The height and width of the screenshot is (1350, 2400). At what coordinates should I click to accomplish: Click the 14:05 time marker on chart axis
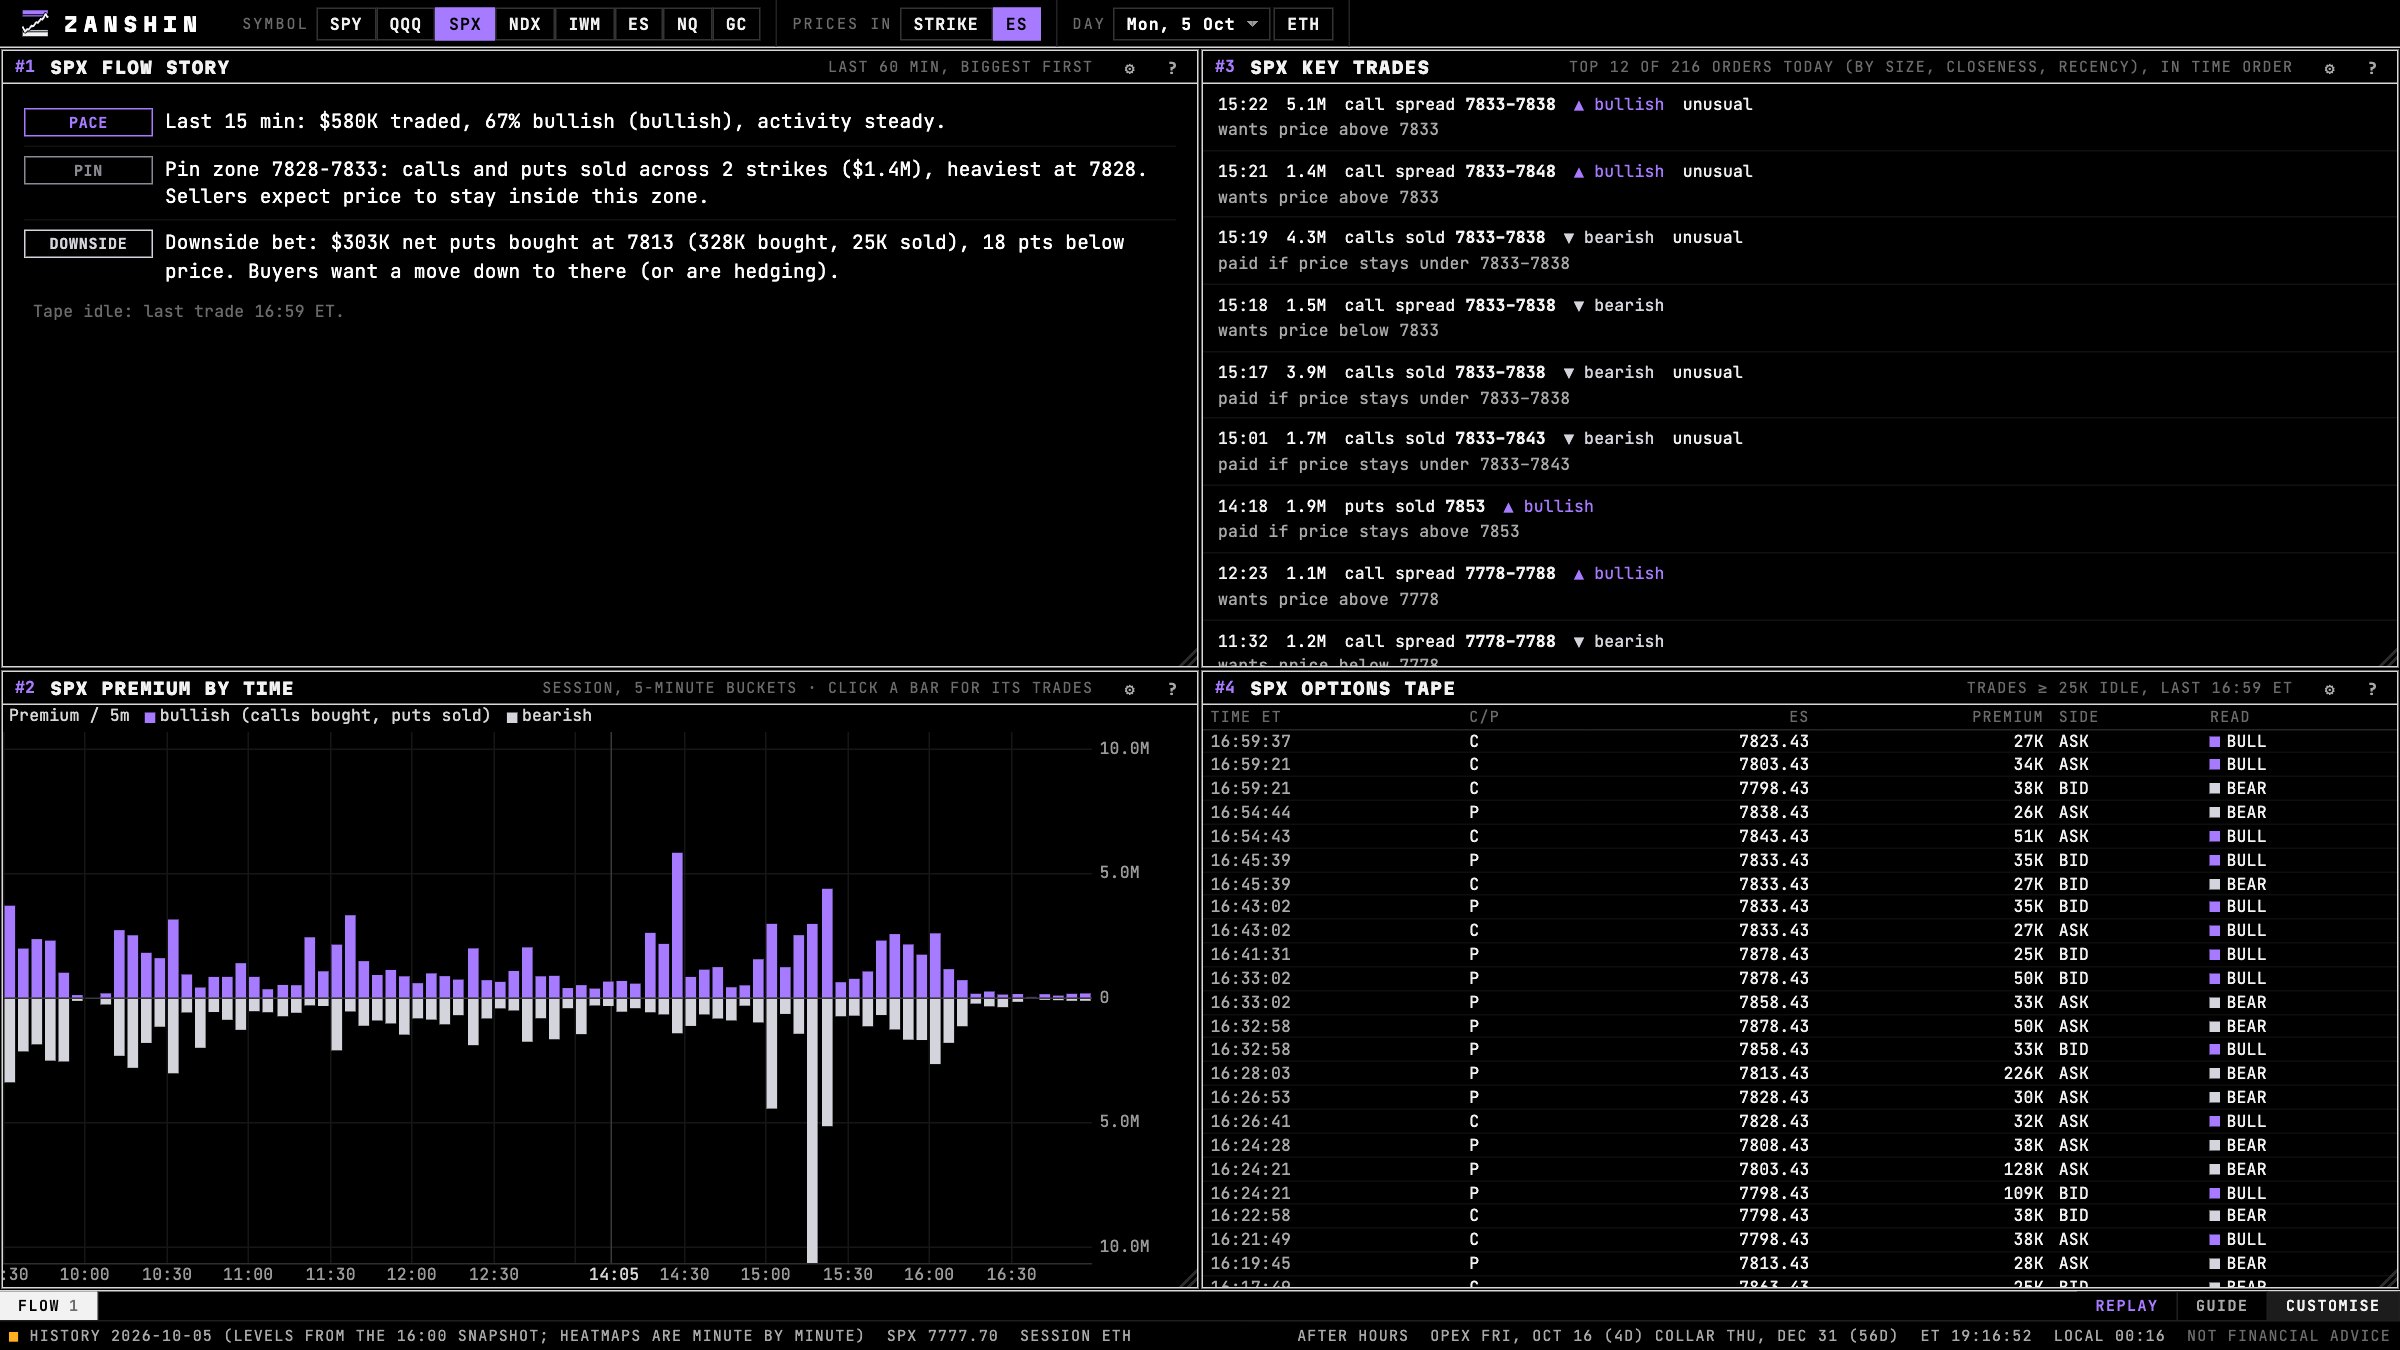613,1274
